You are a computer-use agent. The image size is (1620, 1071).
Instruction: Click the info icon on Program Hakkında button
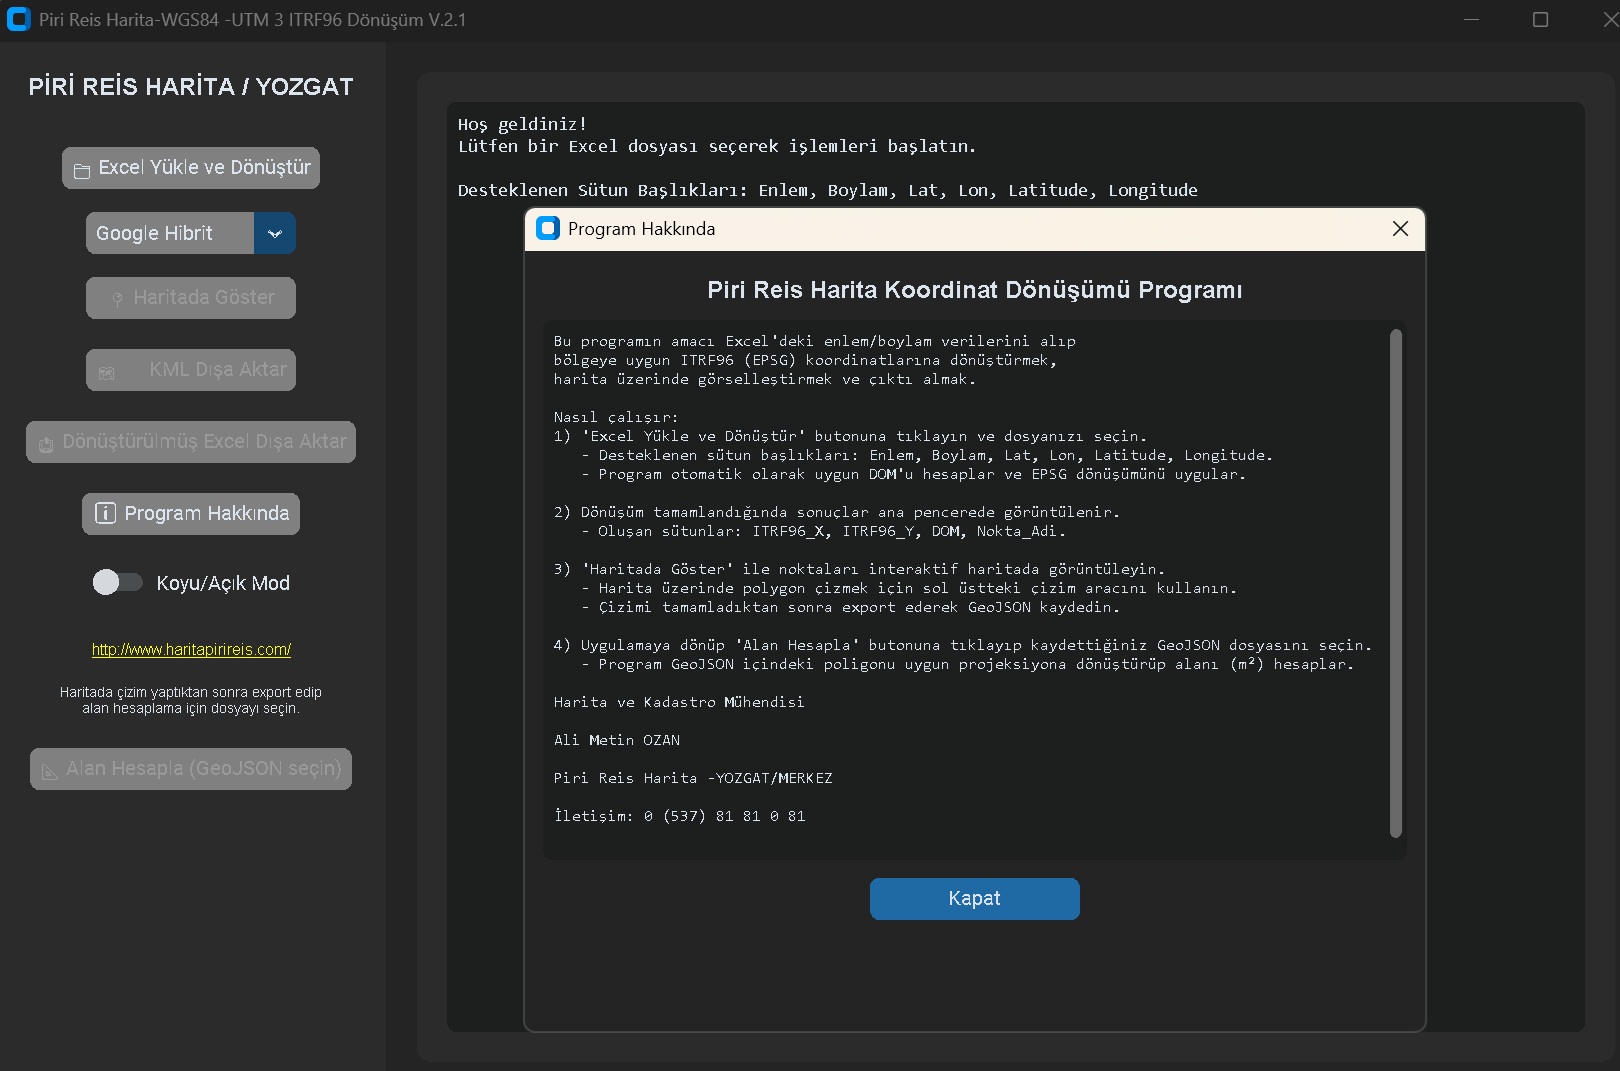pos(105,514)
